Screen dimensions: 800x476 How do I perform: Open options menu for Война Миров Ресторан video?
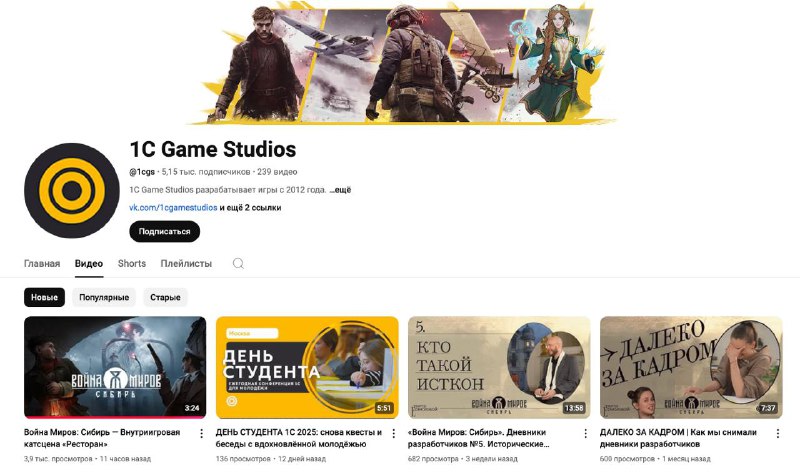pyautogui.click(x=202, y=434)
